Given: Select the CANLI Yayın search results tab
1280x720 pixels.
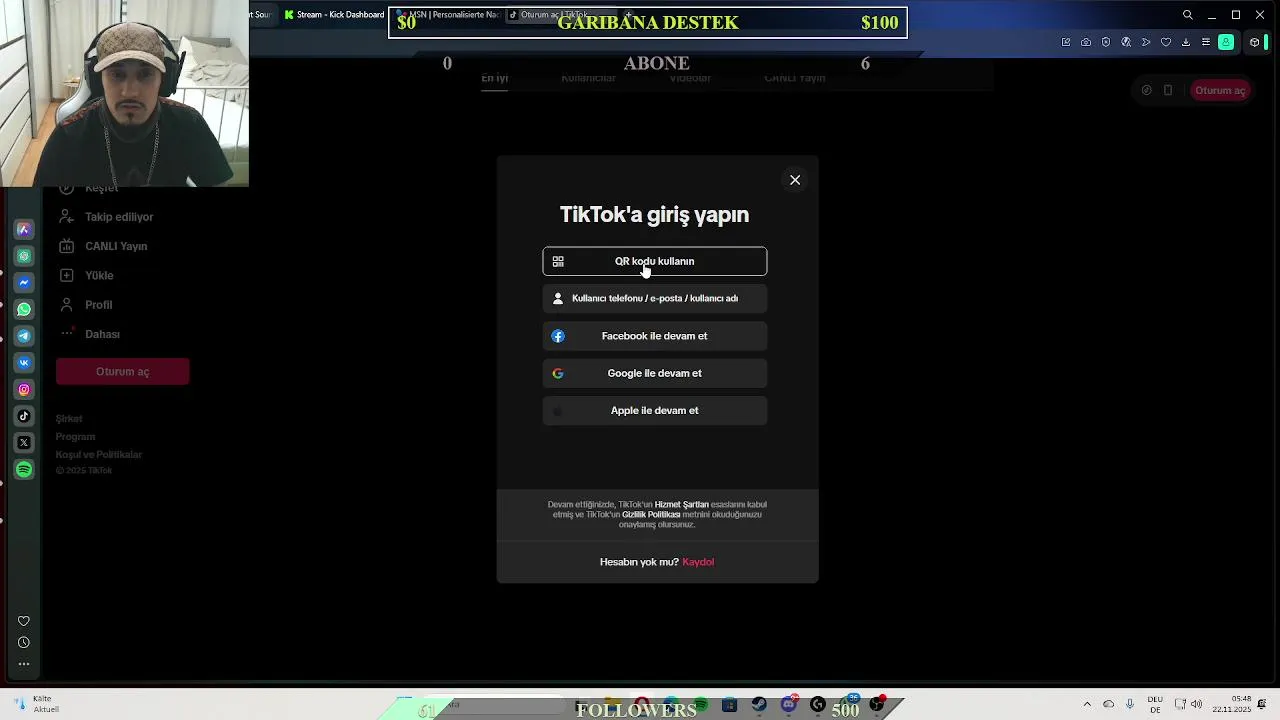Looking at the screenshot, I should point(795,78).
